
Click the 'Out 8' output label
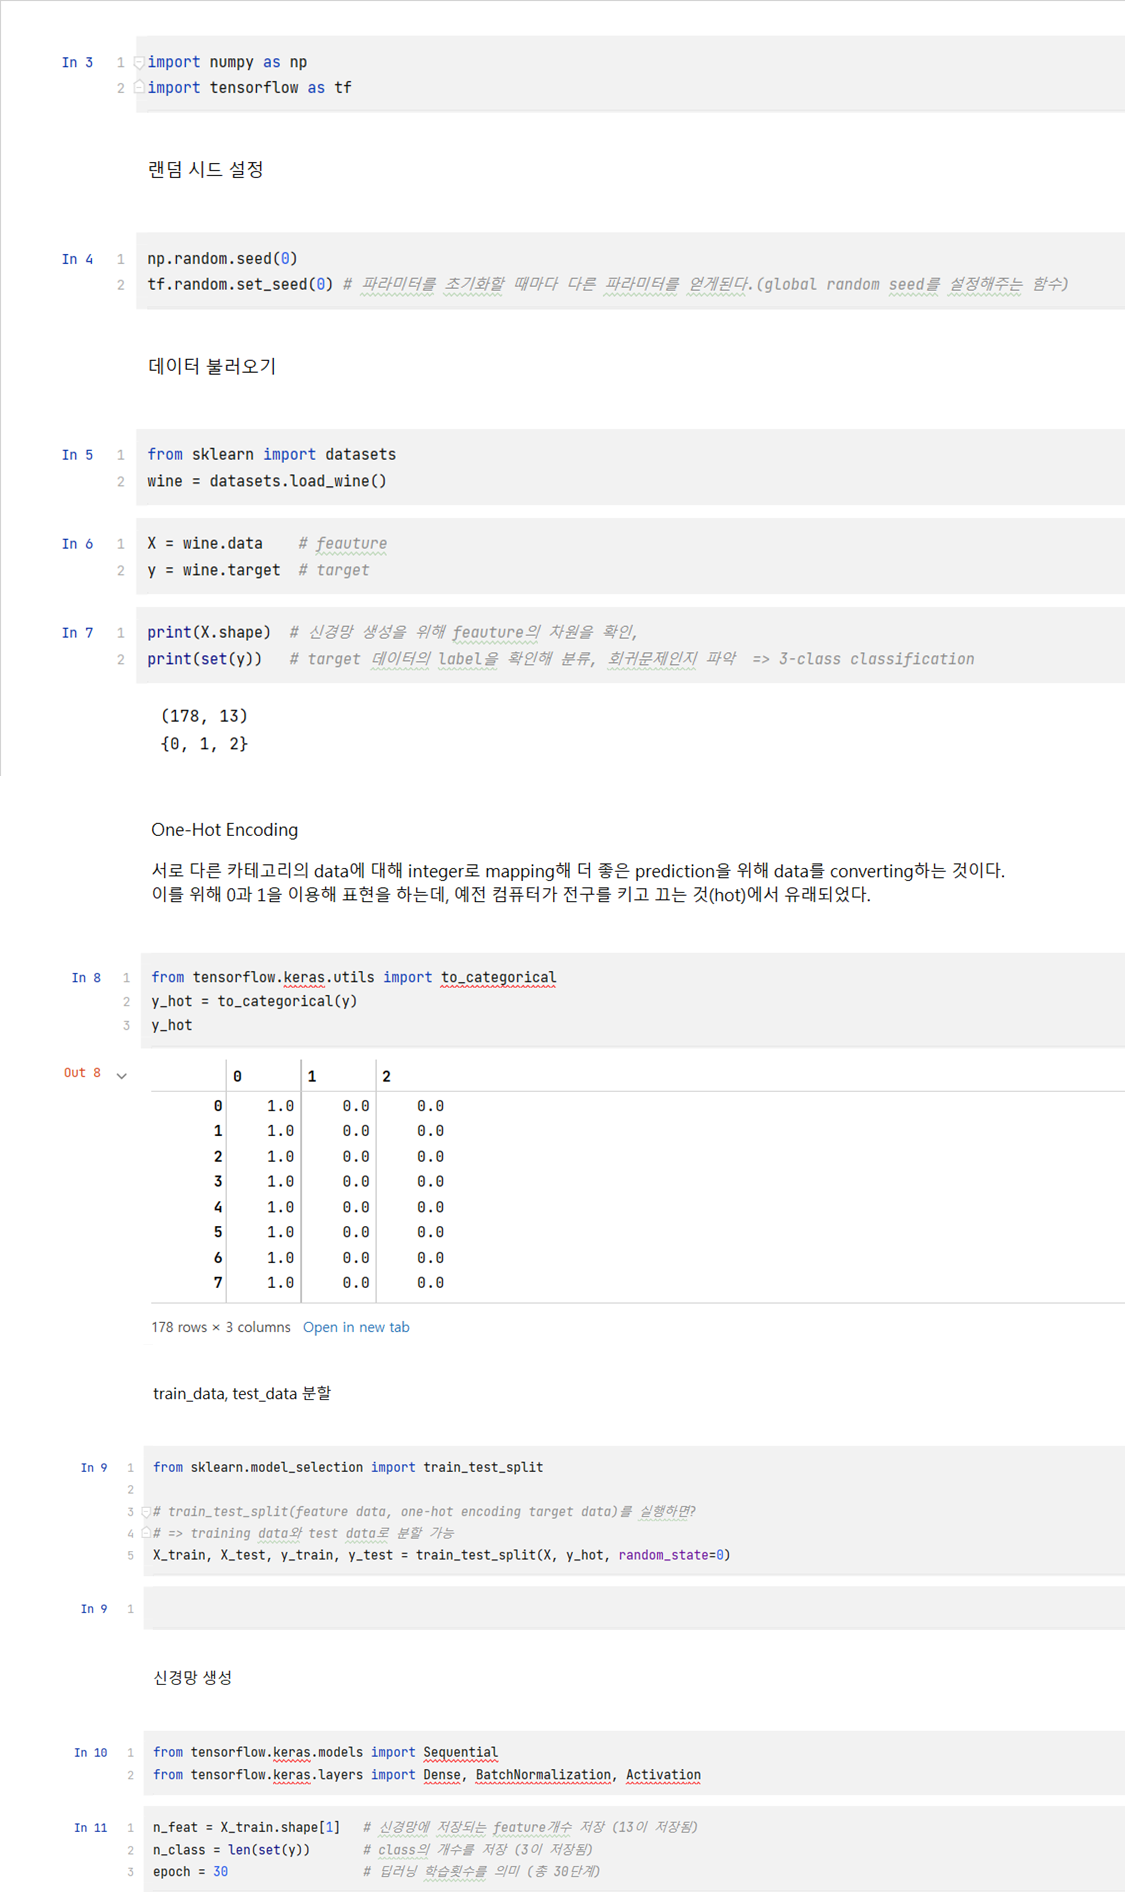pos(82,1073)
